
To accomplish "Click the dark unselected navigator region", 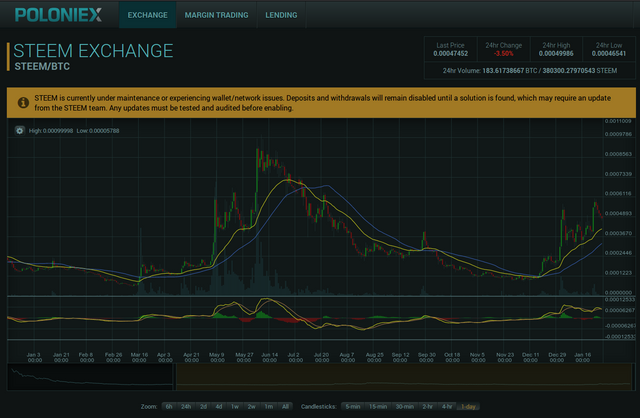I will point(90,377).
